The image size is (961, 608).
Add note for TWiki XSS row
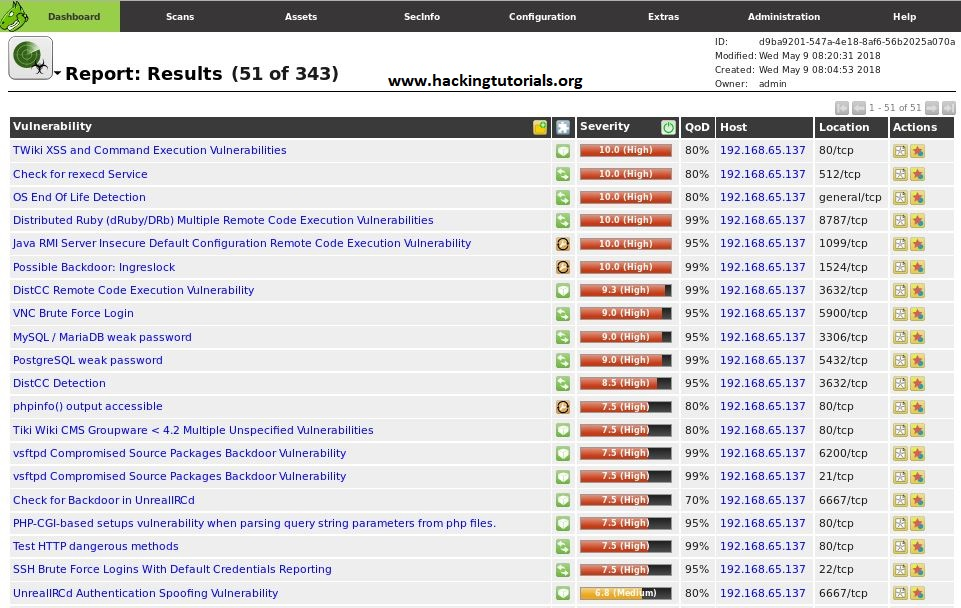900,151
